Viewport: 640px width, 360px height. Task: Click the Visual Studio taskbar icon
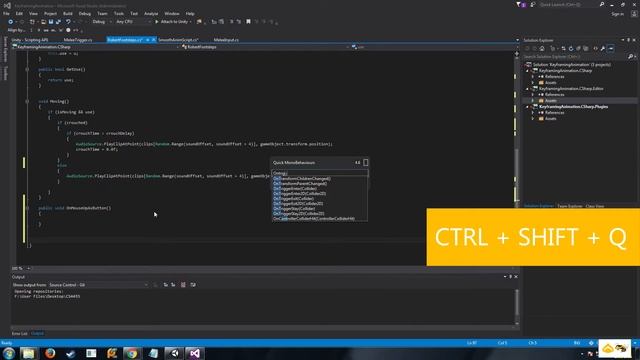tap(195, 353)
